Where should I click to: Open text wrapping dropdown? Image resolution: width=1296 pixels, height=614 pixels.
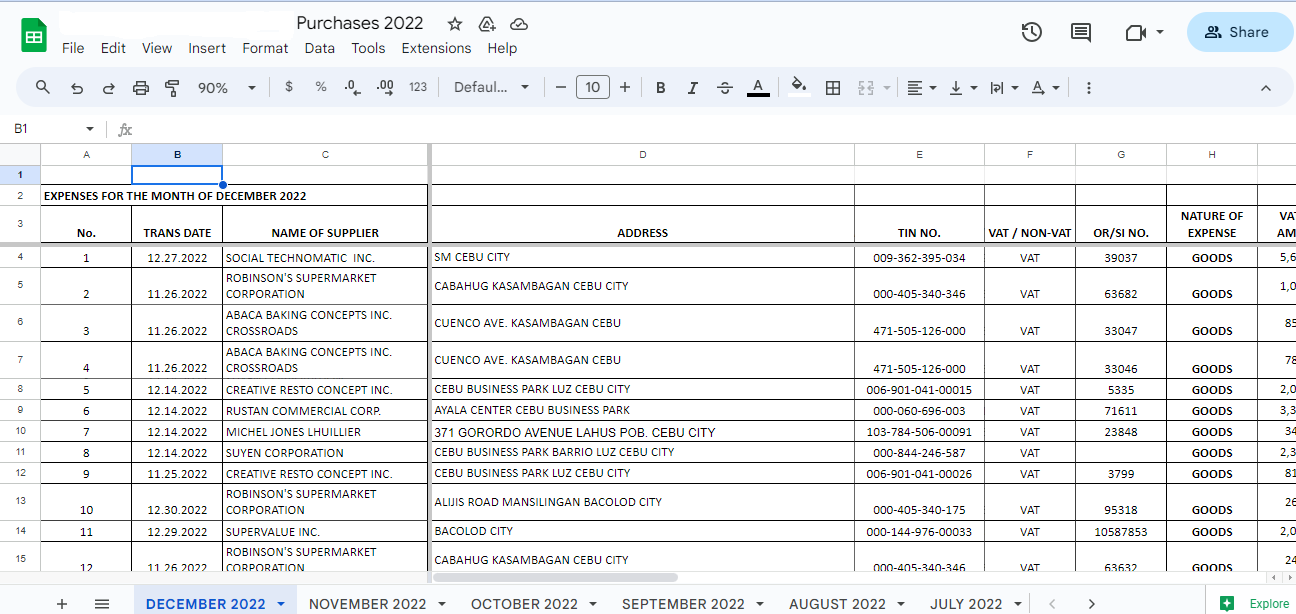pyautogui.click(x=1003, y=88)
